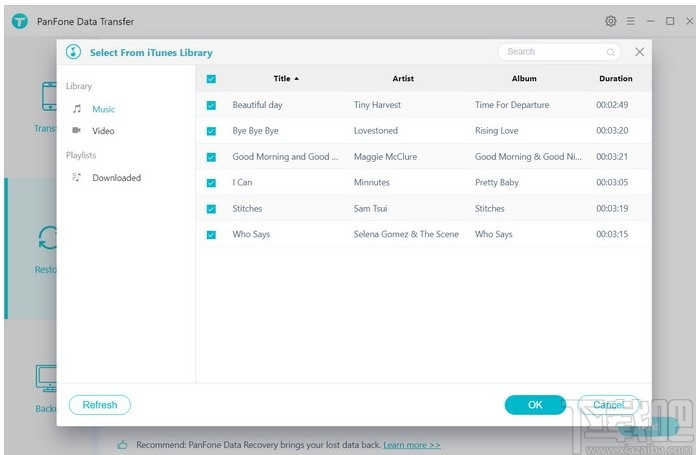This screenshot has width=696, height=455.
Task: Sort by the Duration column header
Action: [x=616, y=79]
